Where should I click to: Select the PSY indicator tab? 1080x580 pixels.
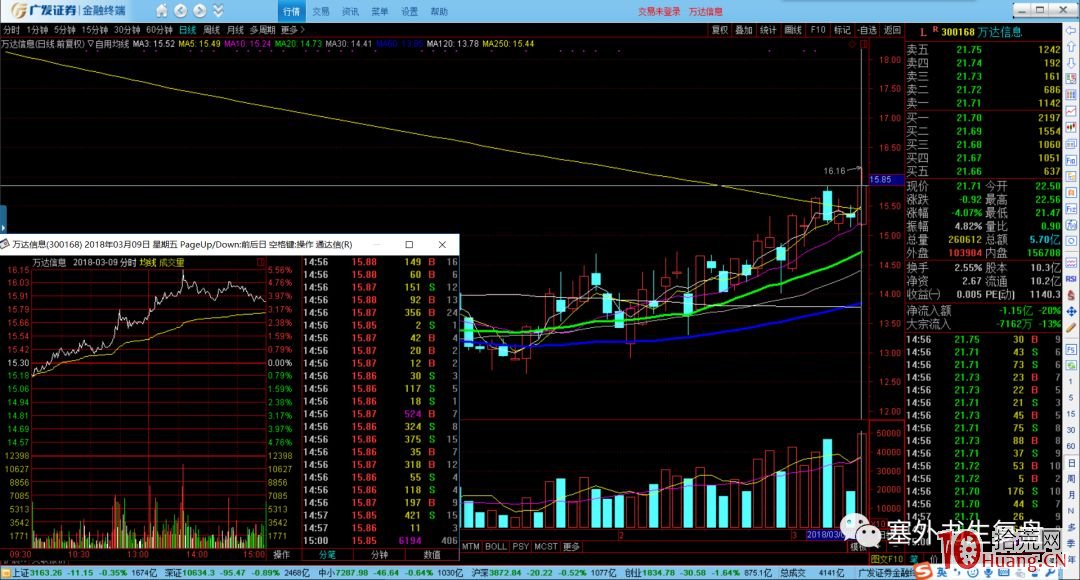tap(521, 546)
